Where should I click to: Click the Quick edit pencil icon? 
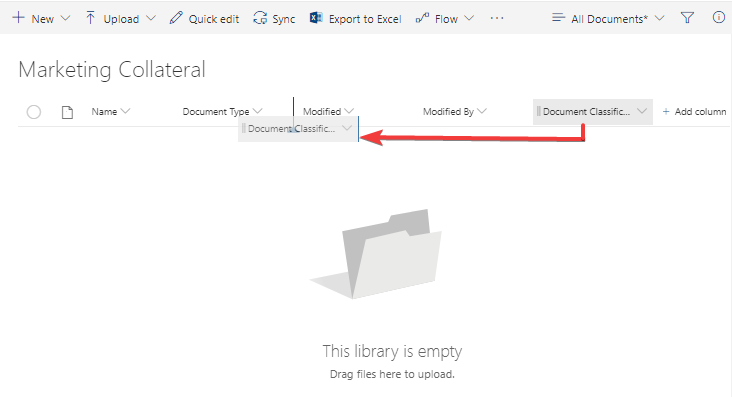[176, 18]
